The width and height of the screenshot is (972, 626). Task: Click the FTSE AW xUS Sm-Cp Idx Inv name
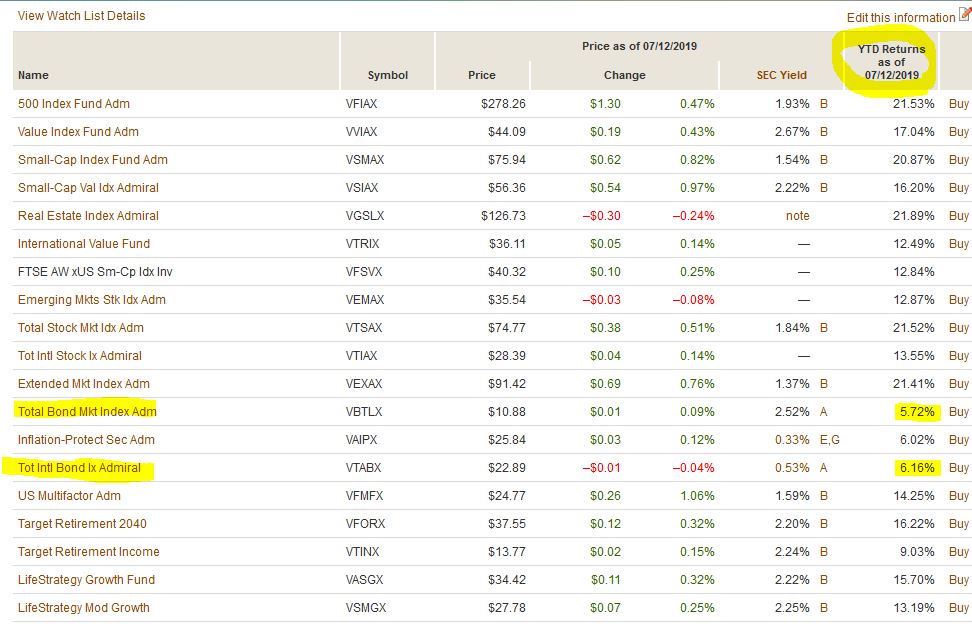(x=95, y=271)
